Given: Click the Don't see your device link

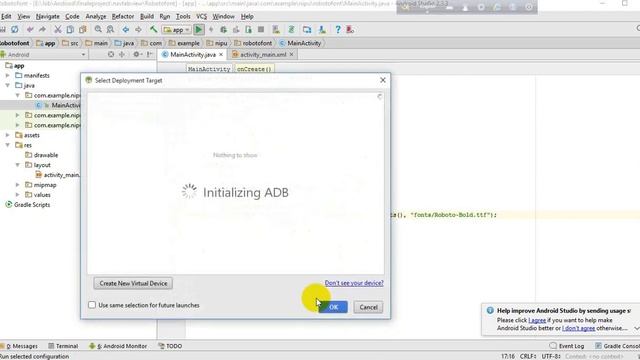Looking at the screenshot, I should (x=354, y=283).
